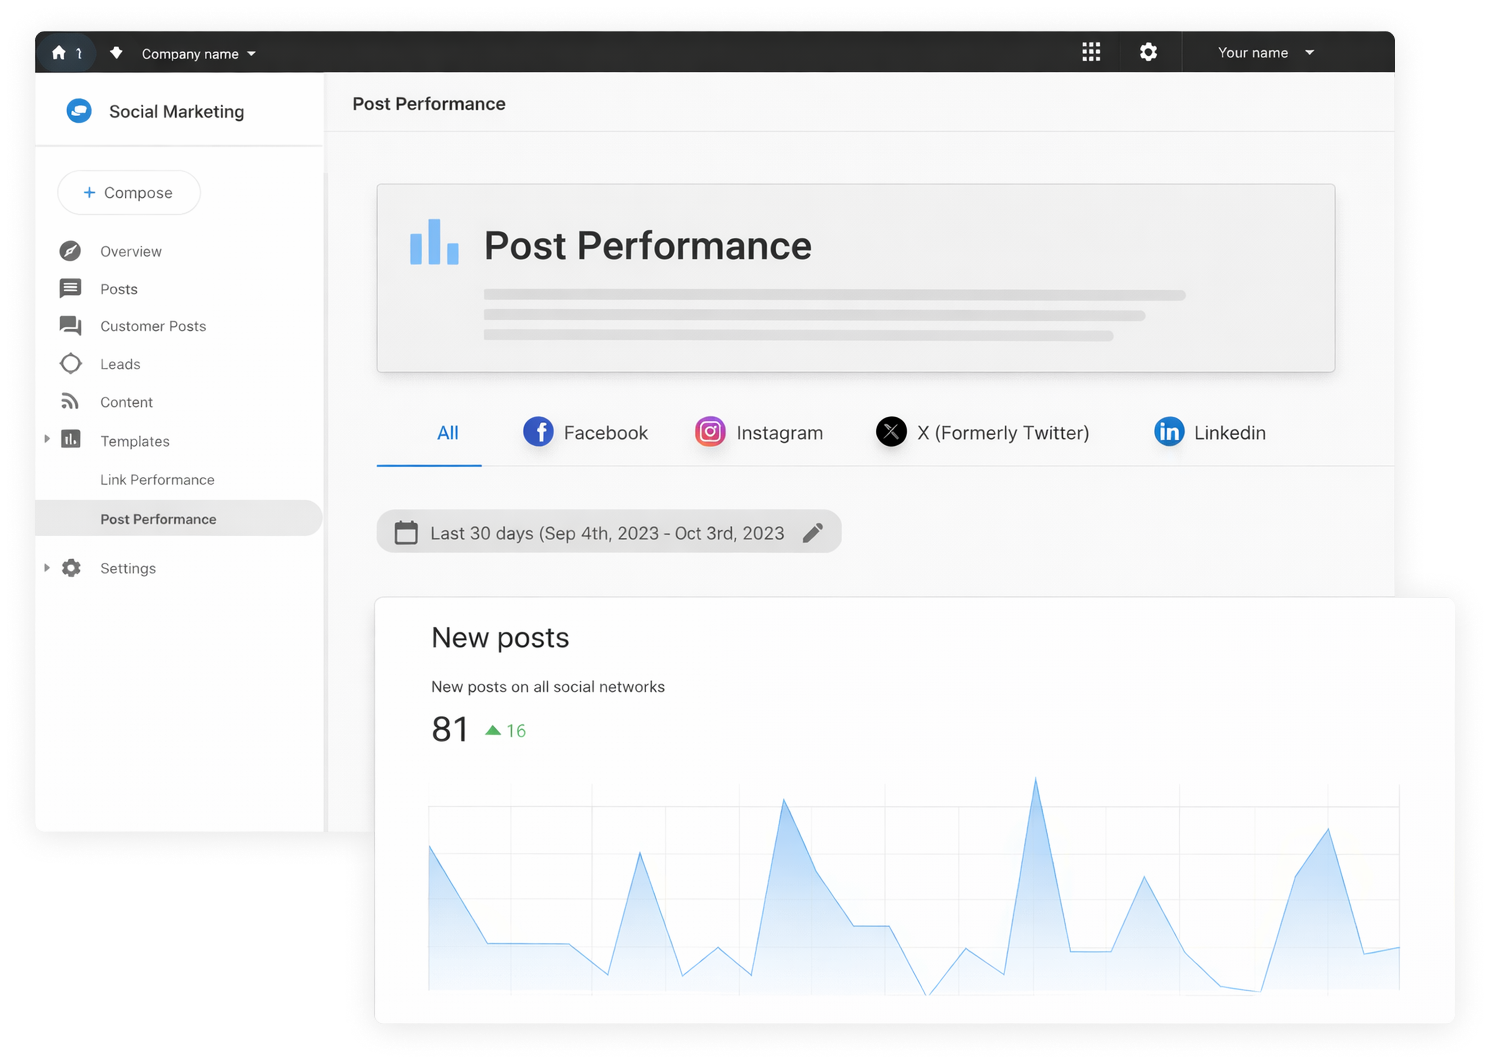Image resolution: width=1490 pixels, height=1063 pixels.
Task: Switch to the Instagram tab
Action: click(759, 432)
